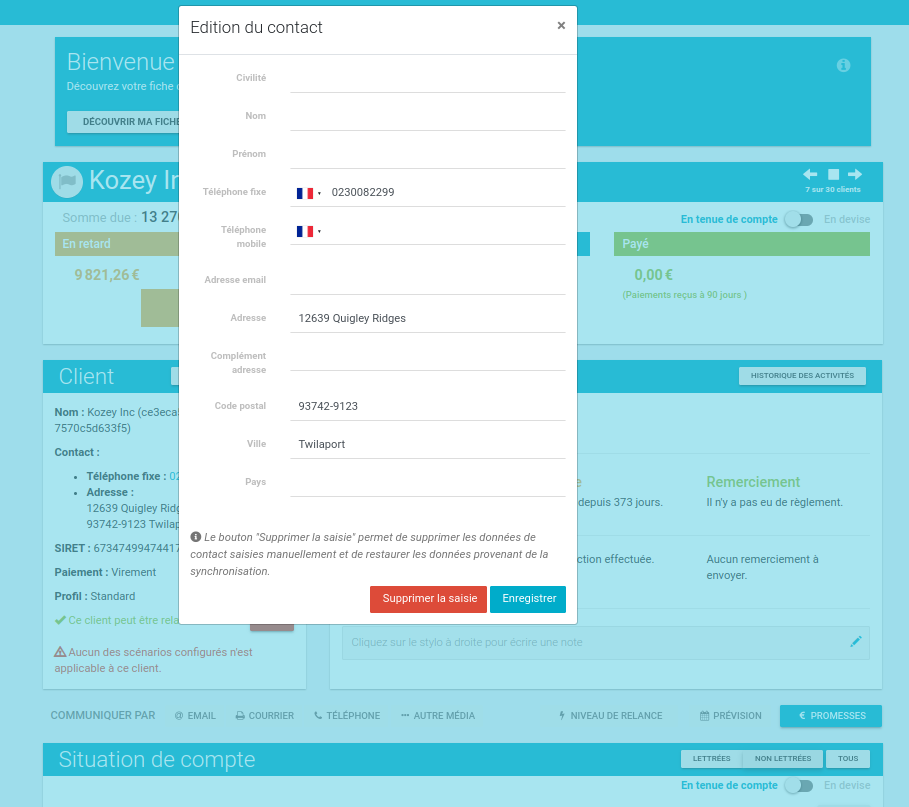Viewport: 909px width, 807px height.
Task: Go to next client with right arrow
Action: [x=855, y=174]
